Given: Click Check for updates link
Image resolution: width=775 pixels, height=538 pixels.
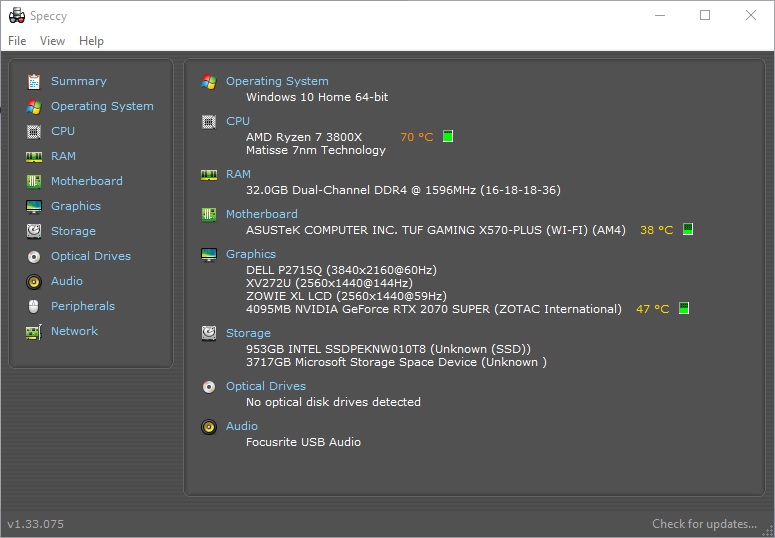Looking at the screenshot, I should pos(704,524).
